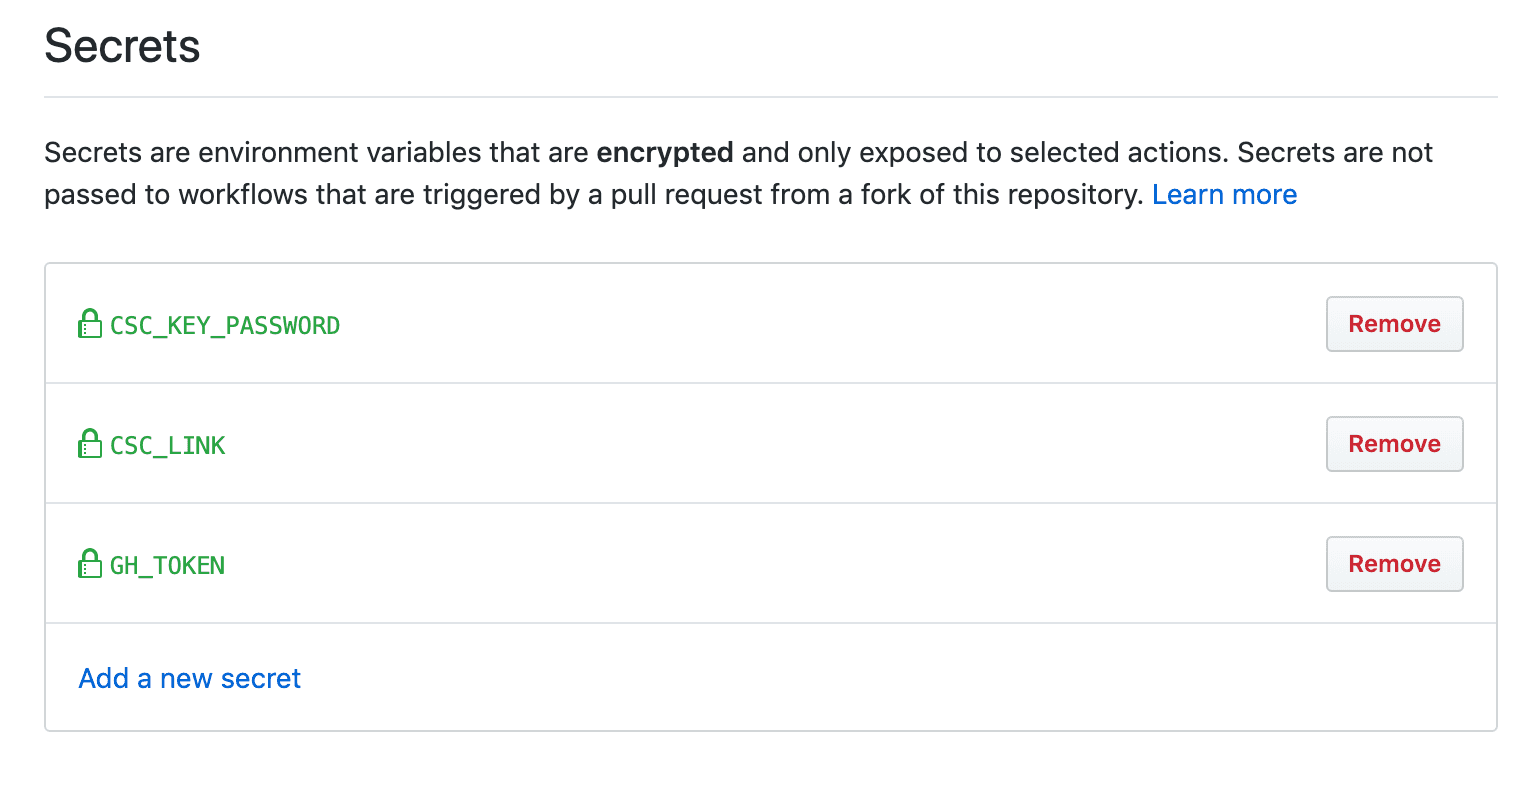
Task: Open the Learn more link
Action: [1224, 195]
